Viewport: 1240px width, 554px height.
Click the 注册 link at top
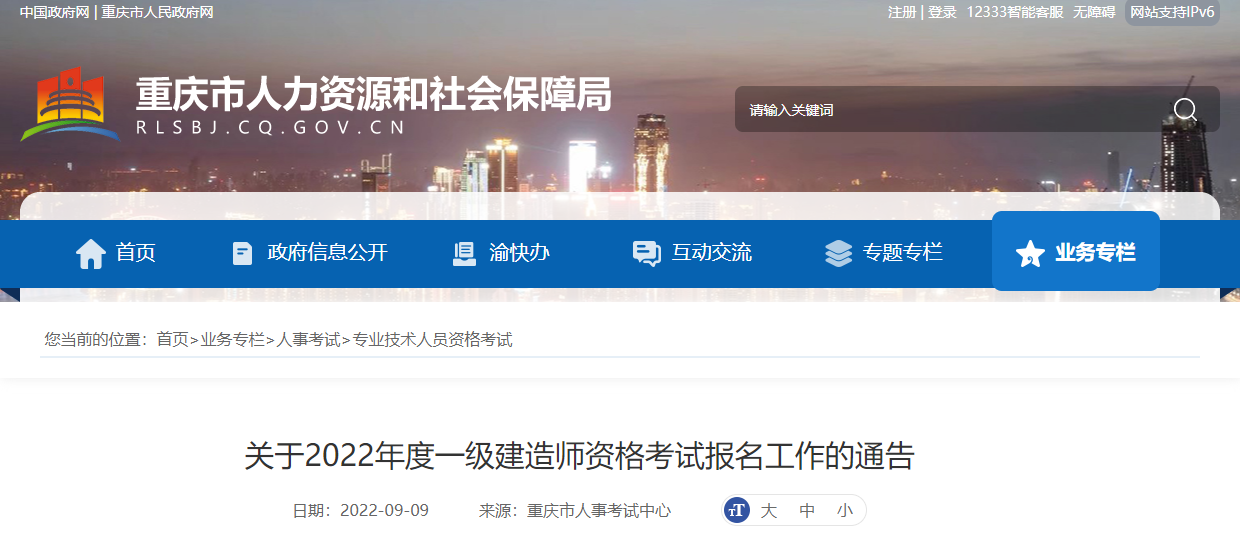pyautogui.click(x=901, y=12)
